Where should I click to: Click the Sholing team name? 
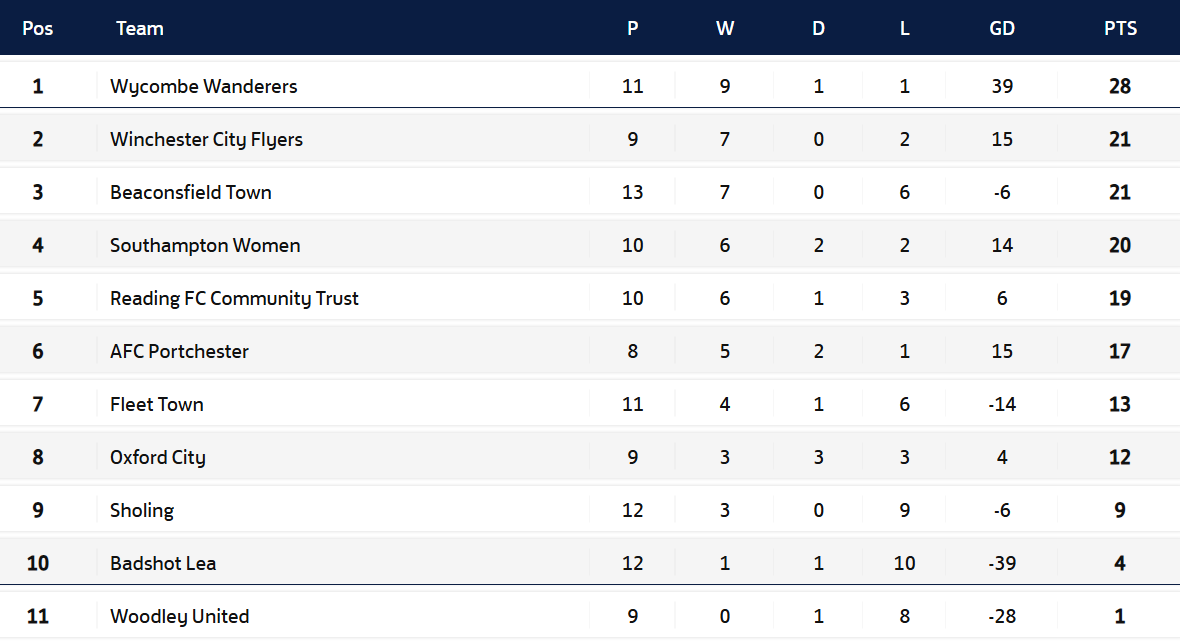(x=142, y=510)
